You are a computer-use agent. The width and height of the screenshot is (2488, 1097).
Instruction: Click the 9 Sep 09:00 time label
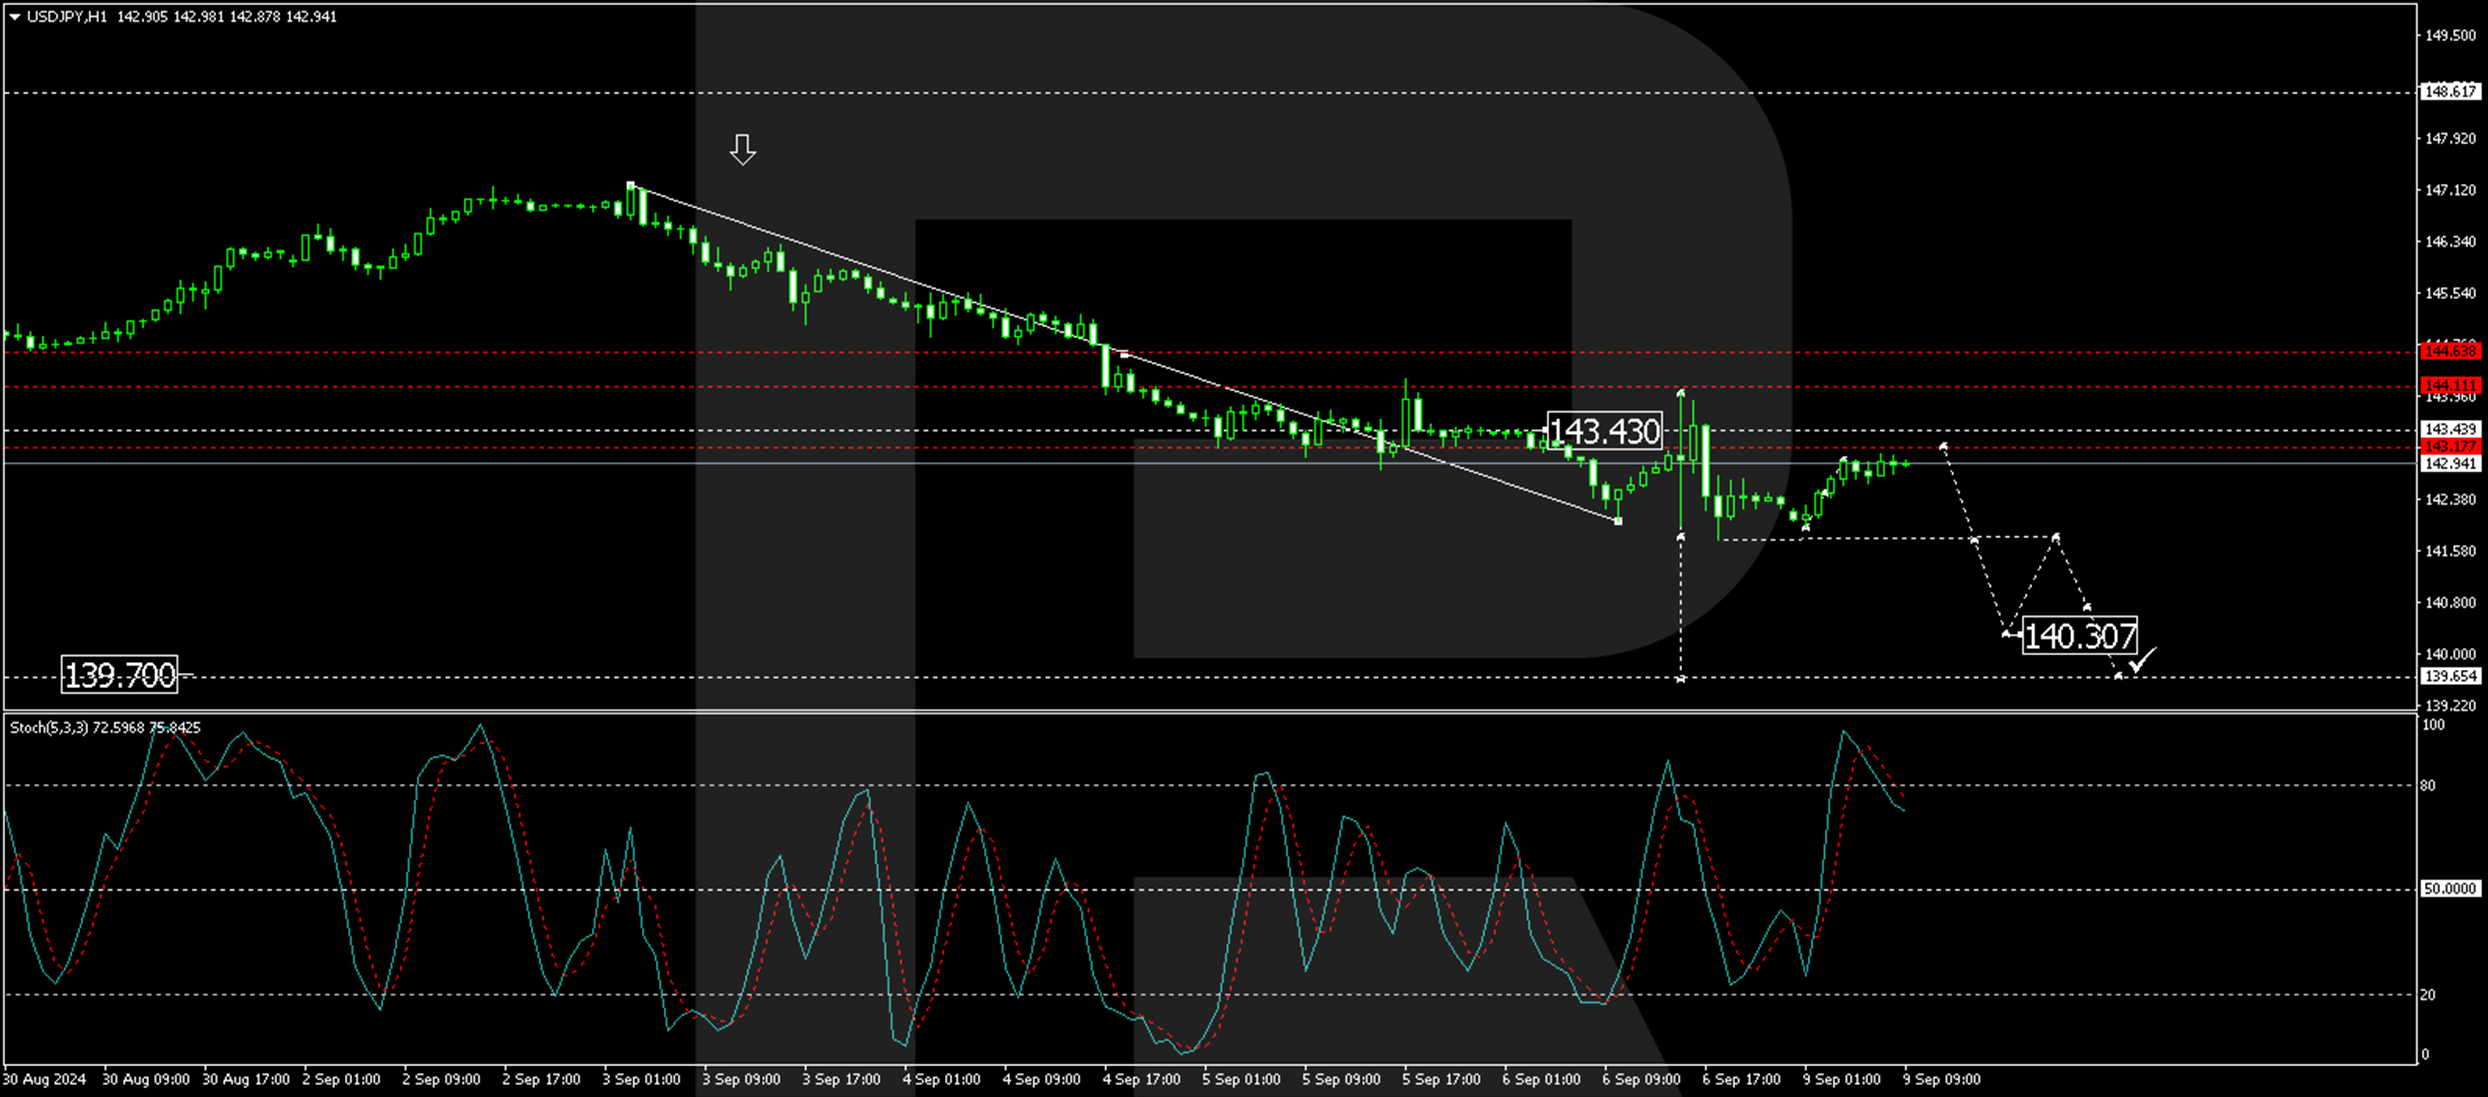pos(1941,1079)
